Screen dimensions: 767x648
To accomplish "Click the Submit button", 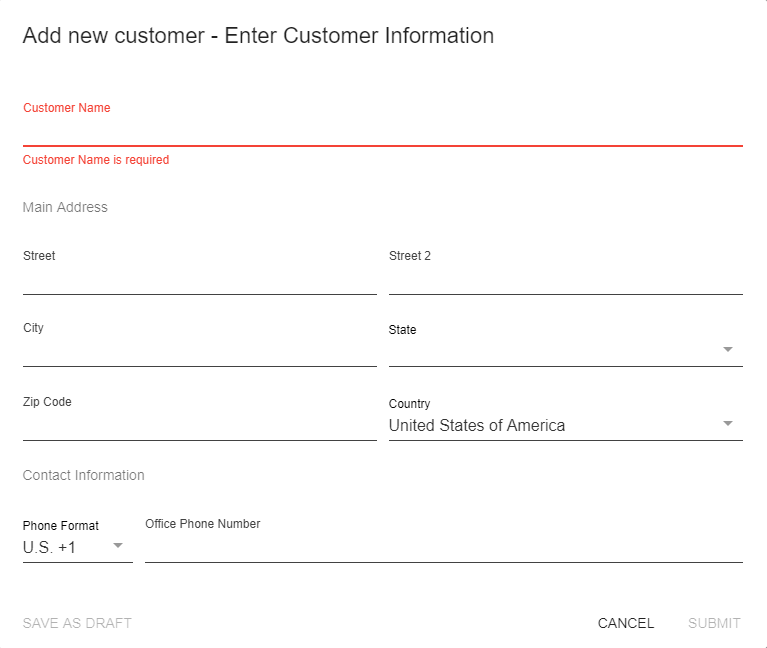I will coord(714,623).
